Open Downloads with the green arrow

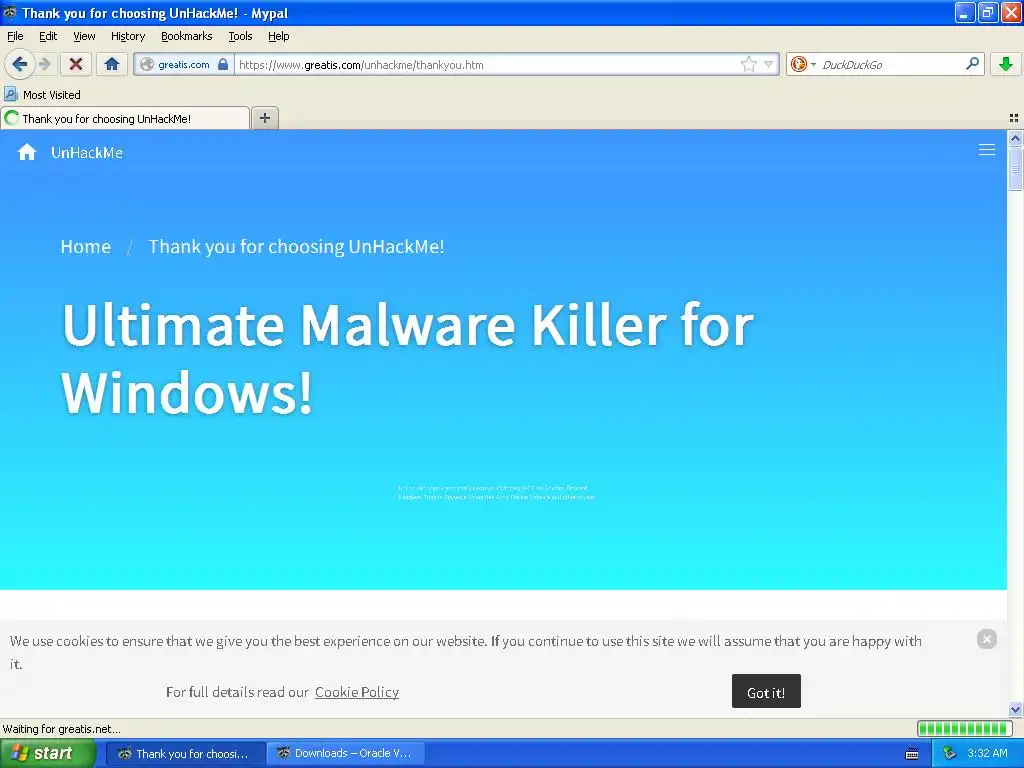click(1006, 64)
